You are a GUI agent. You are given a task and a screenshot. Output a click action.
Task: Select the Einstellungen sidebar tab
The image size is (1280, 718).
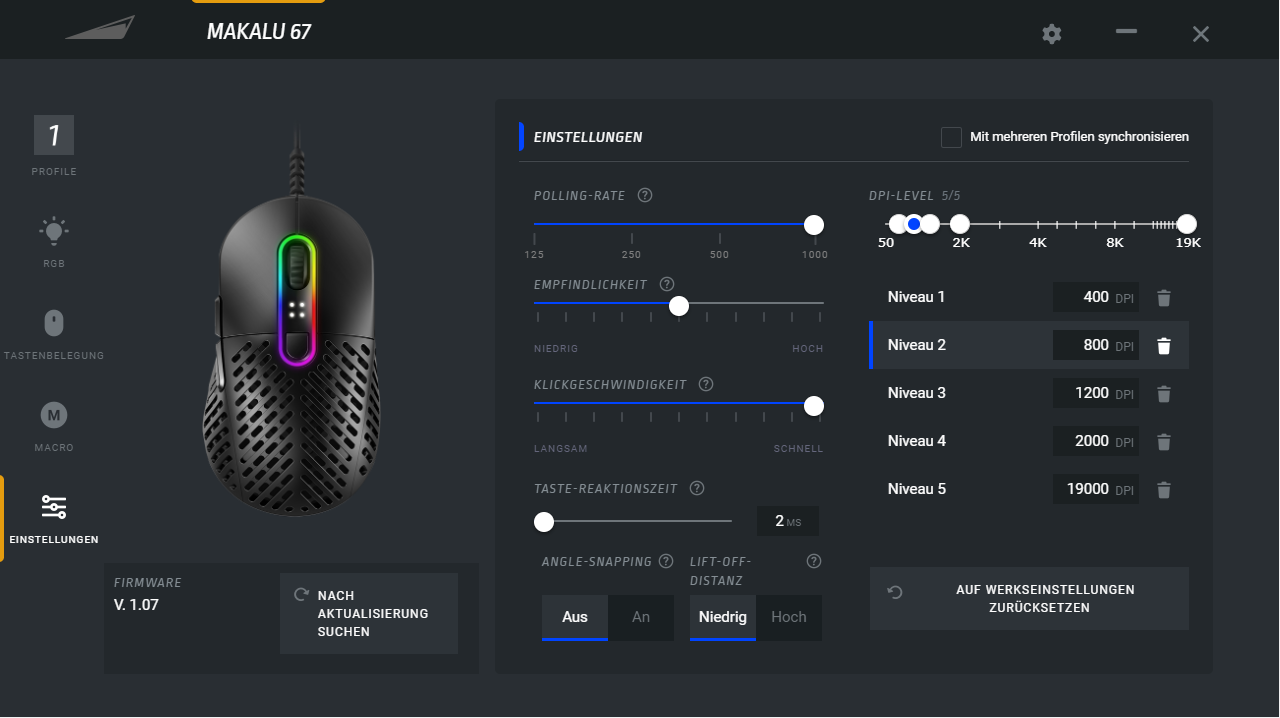(54, 518)
